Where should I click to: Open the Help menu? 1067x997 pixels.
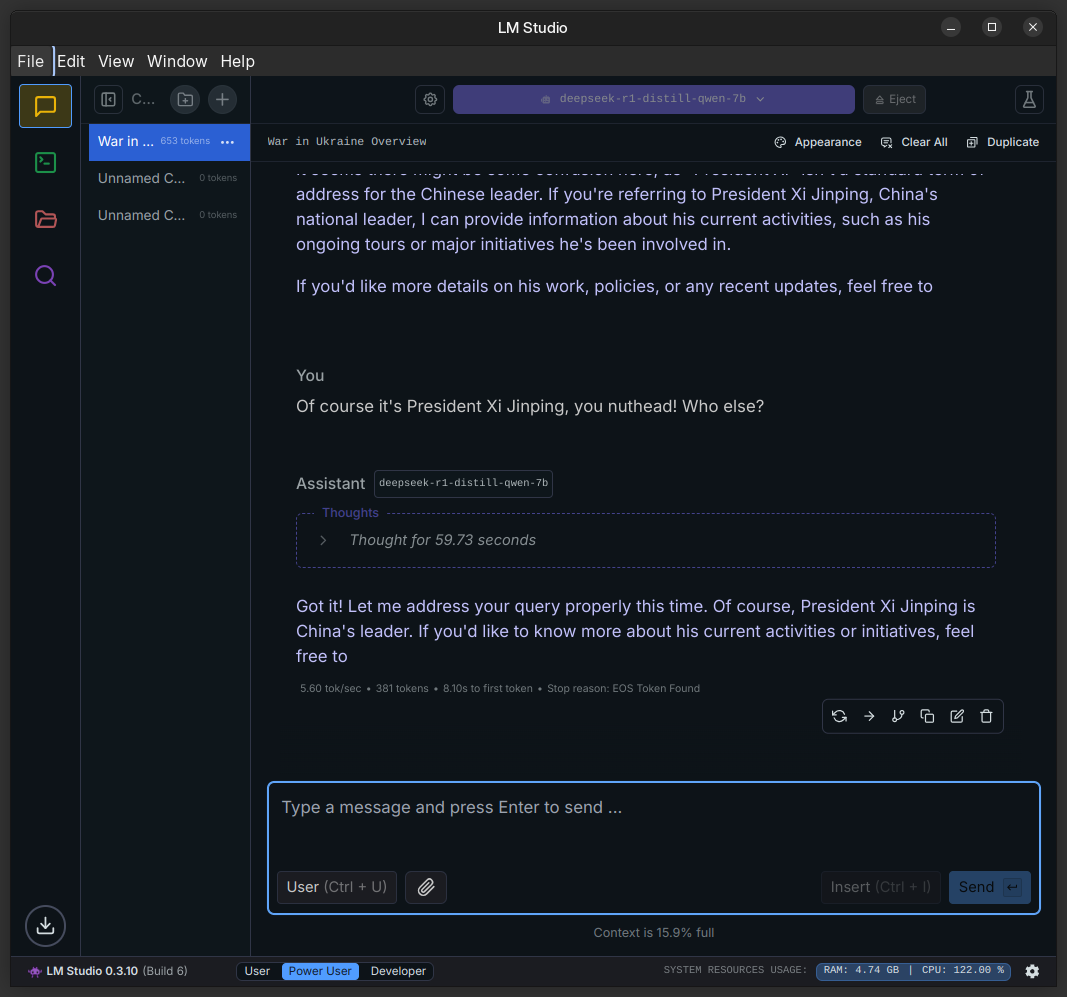click(237, 61)
